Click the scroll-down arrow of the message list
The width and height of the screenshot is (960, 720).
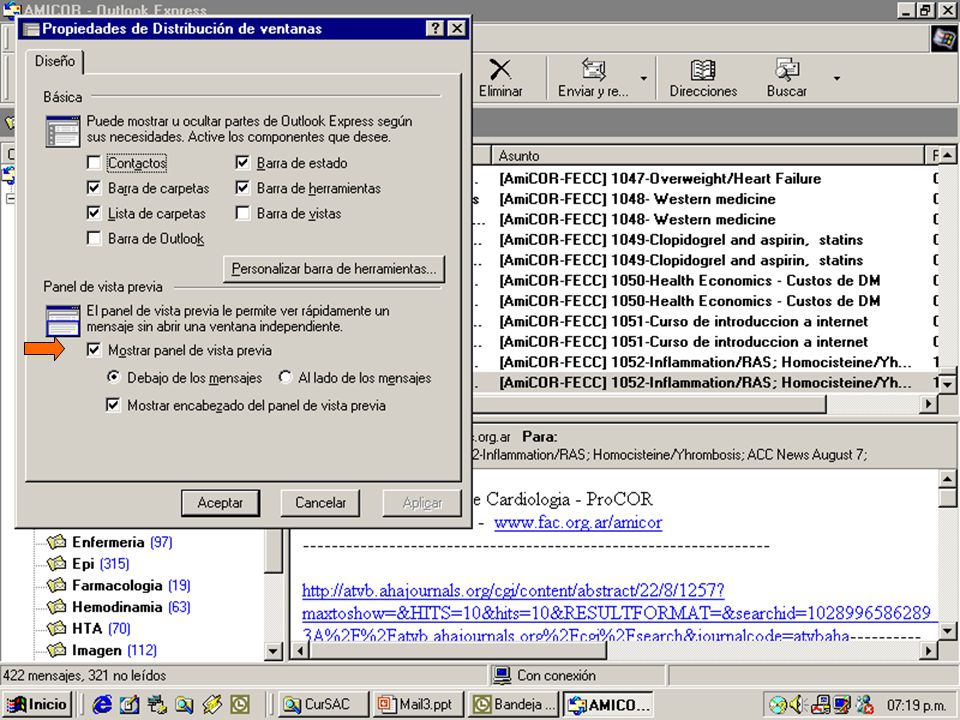(947, 384)
